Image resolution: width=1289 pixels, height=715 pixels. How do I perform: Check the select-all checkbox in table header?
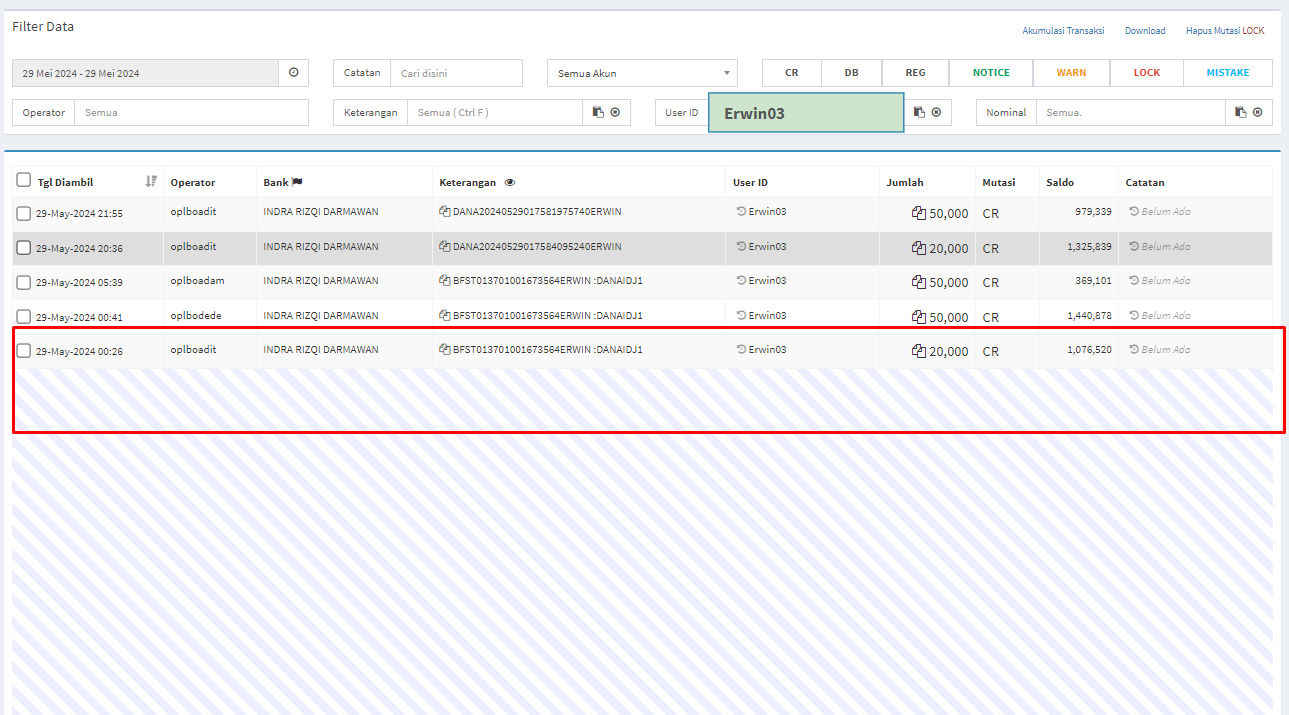tap(24, 180)
